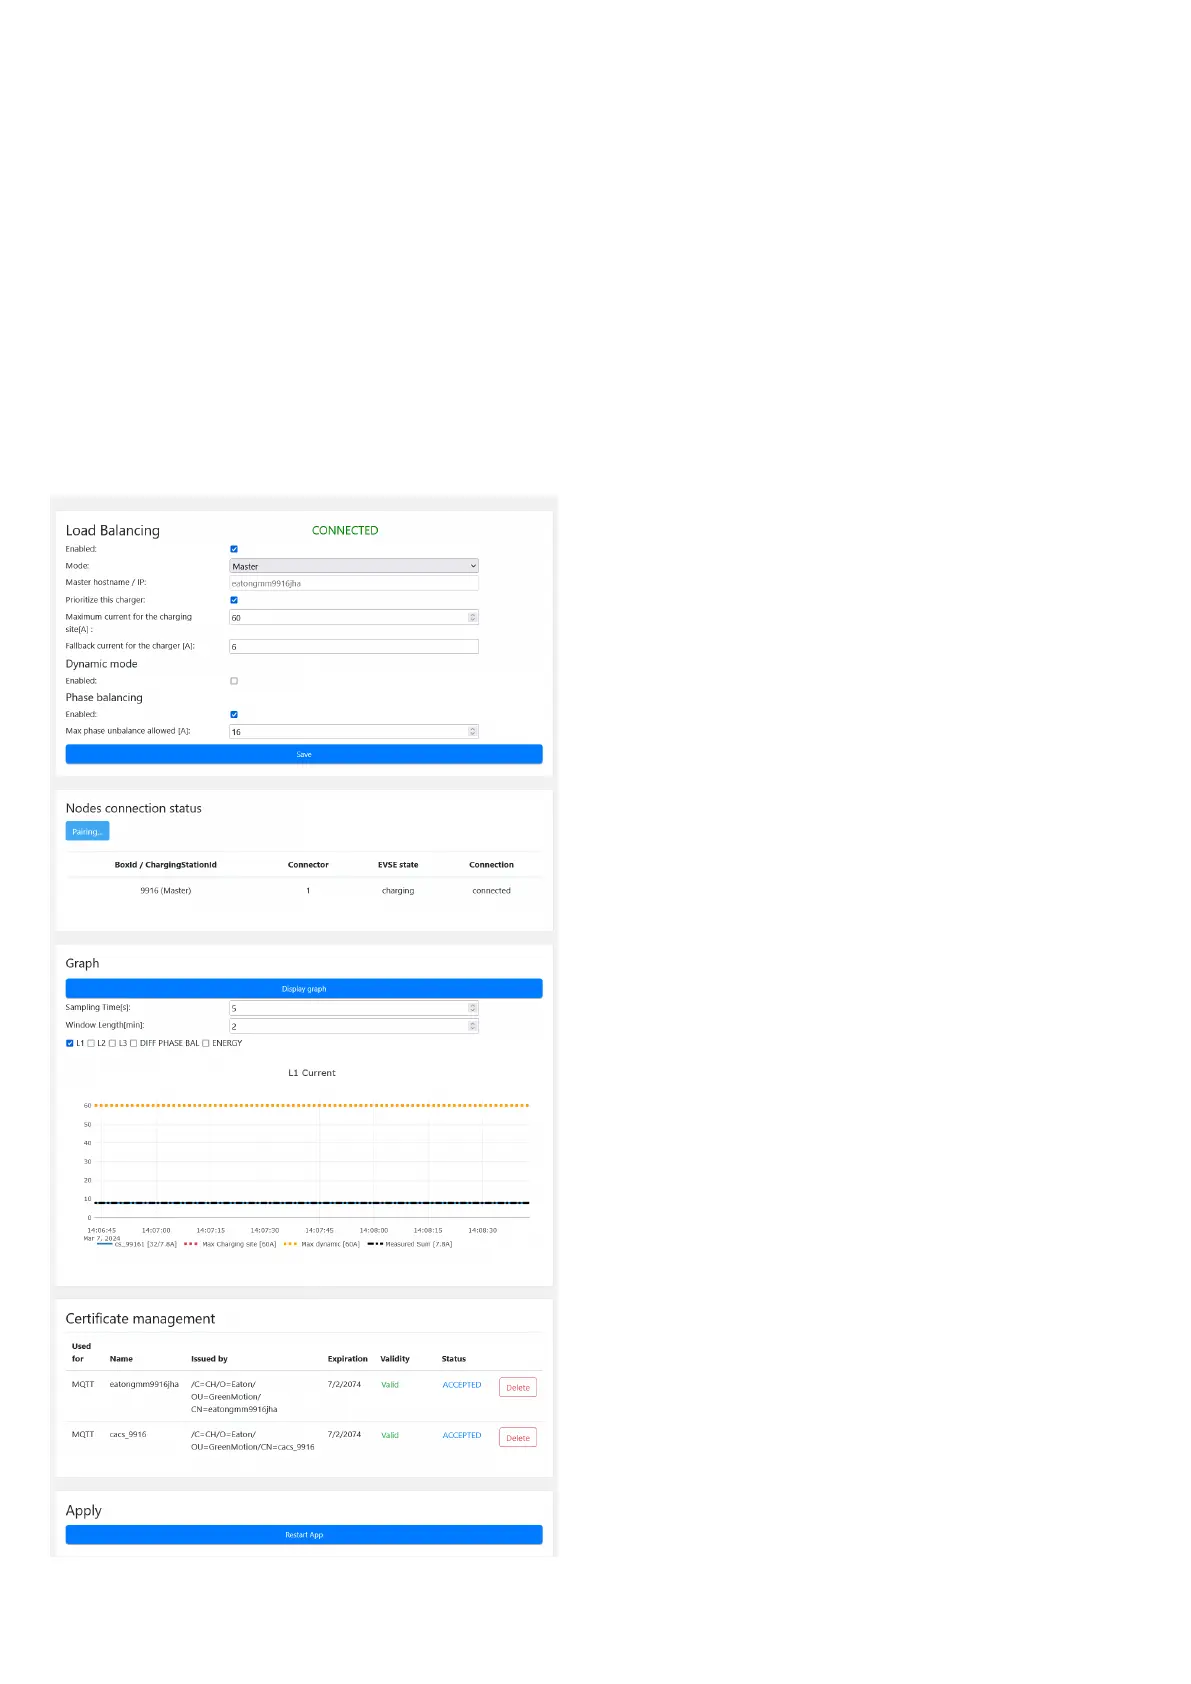Delete the eatongmm9916jha certificate
The image size is (1191, 1684).
(x=517, y=1388)
